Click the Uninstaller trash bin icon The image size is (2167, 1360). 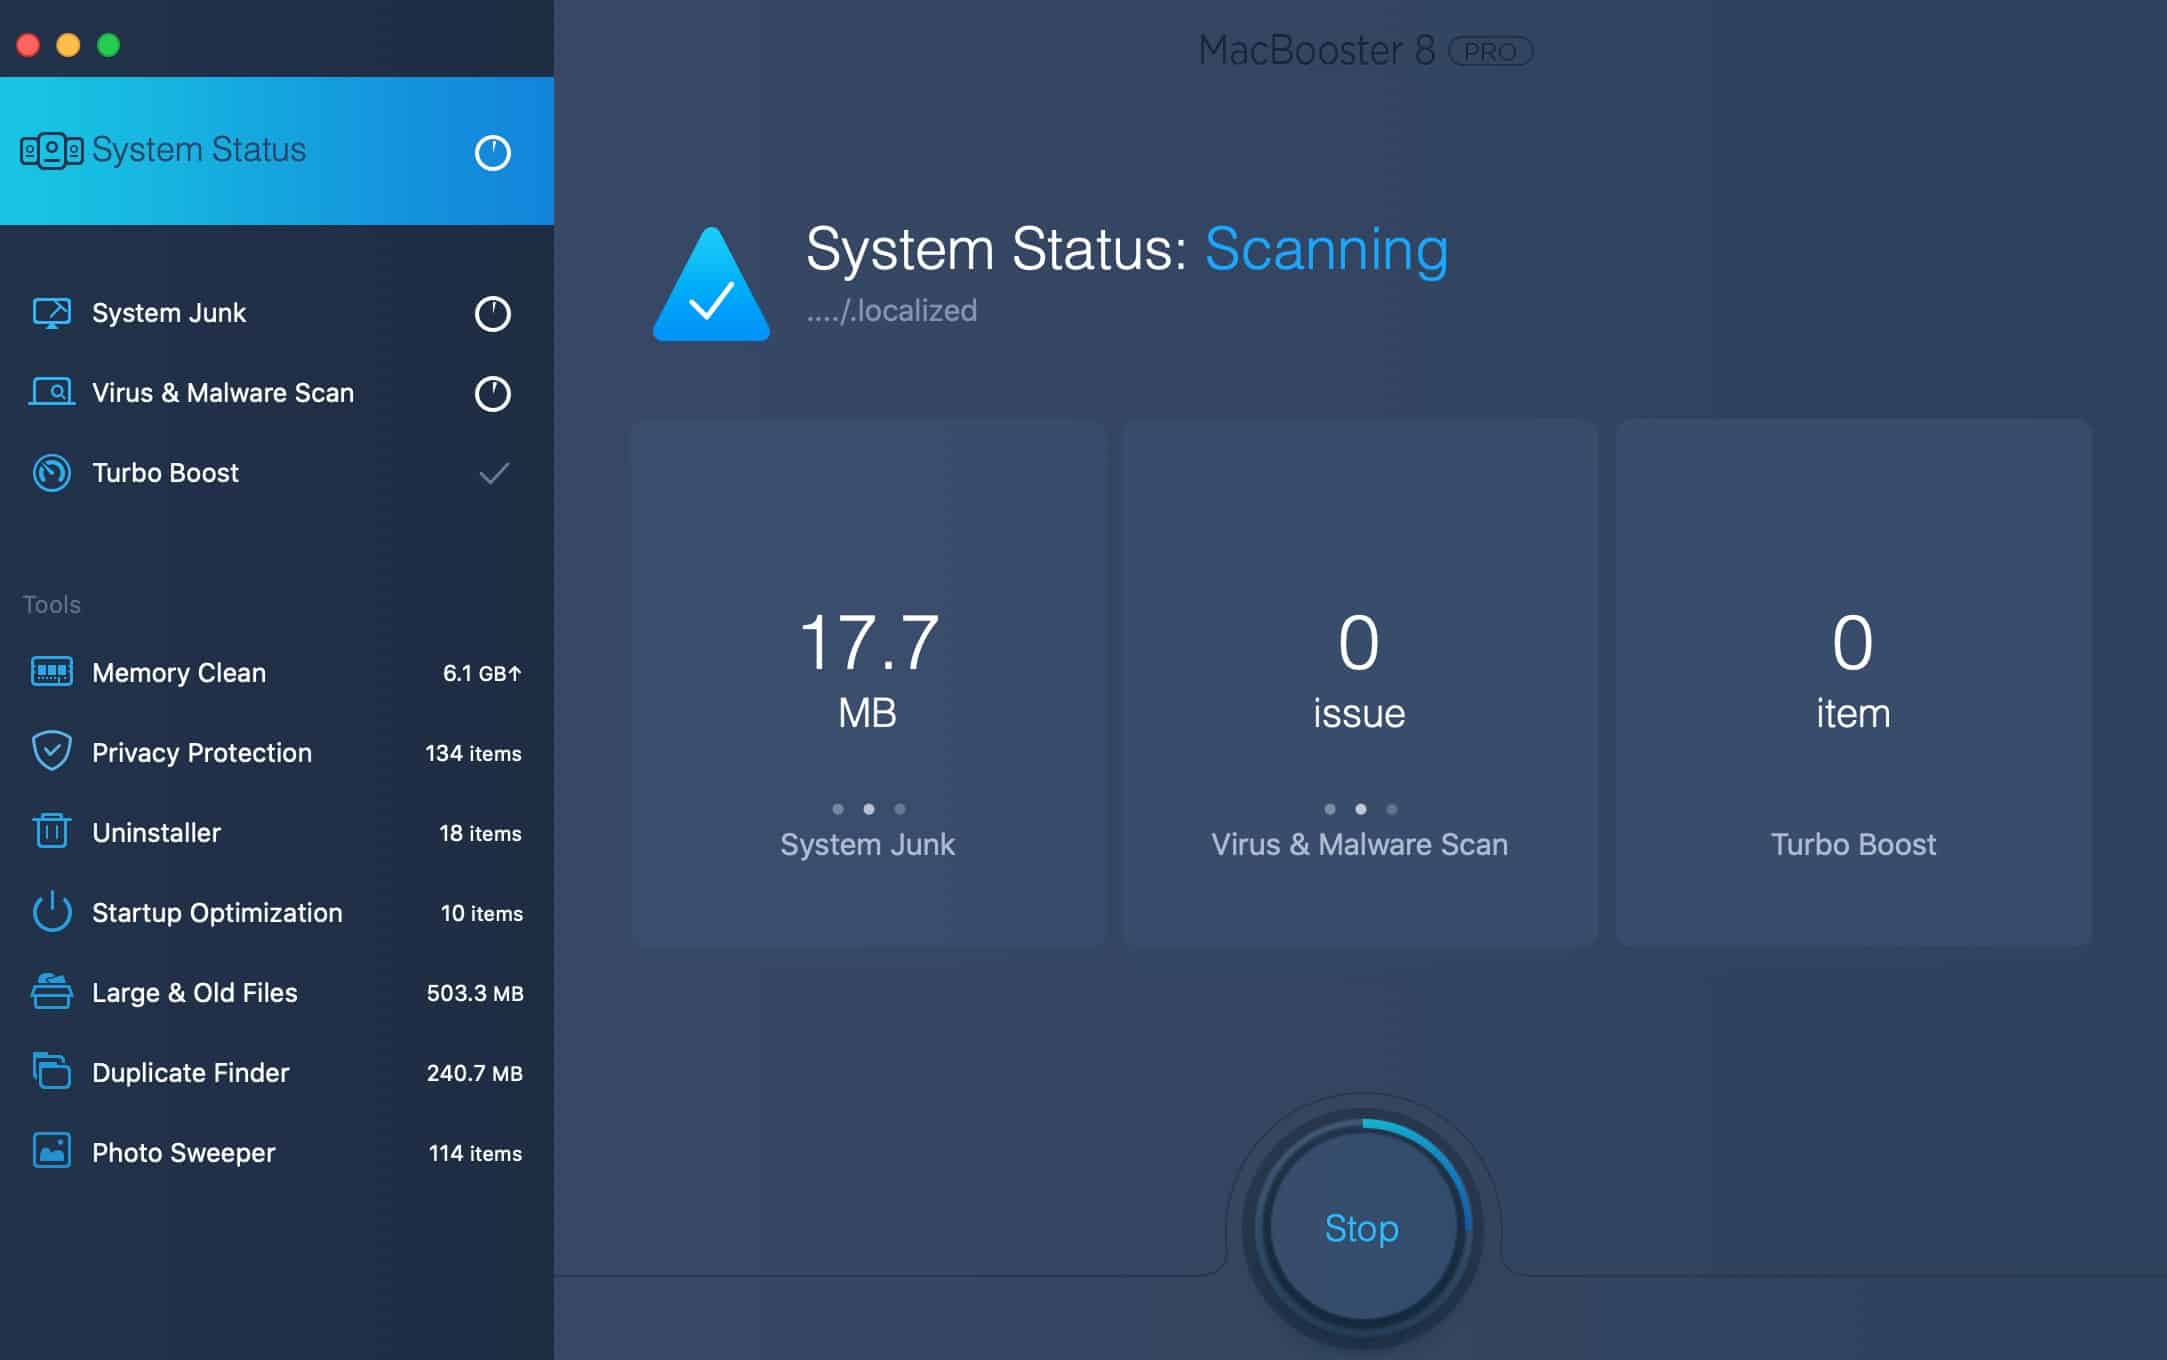coord(53,832)
